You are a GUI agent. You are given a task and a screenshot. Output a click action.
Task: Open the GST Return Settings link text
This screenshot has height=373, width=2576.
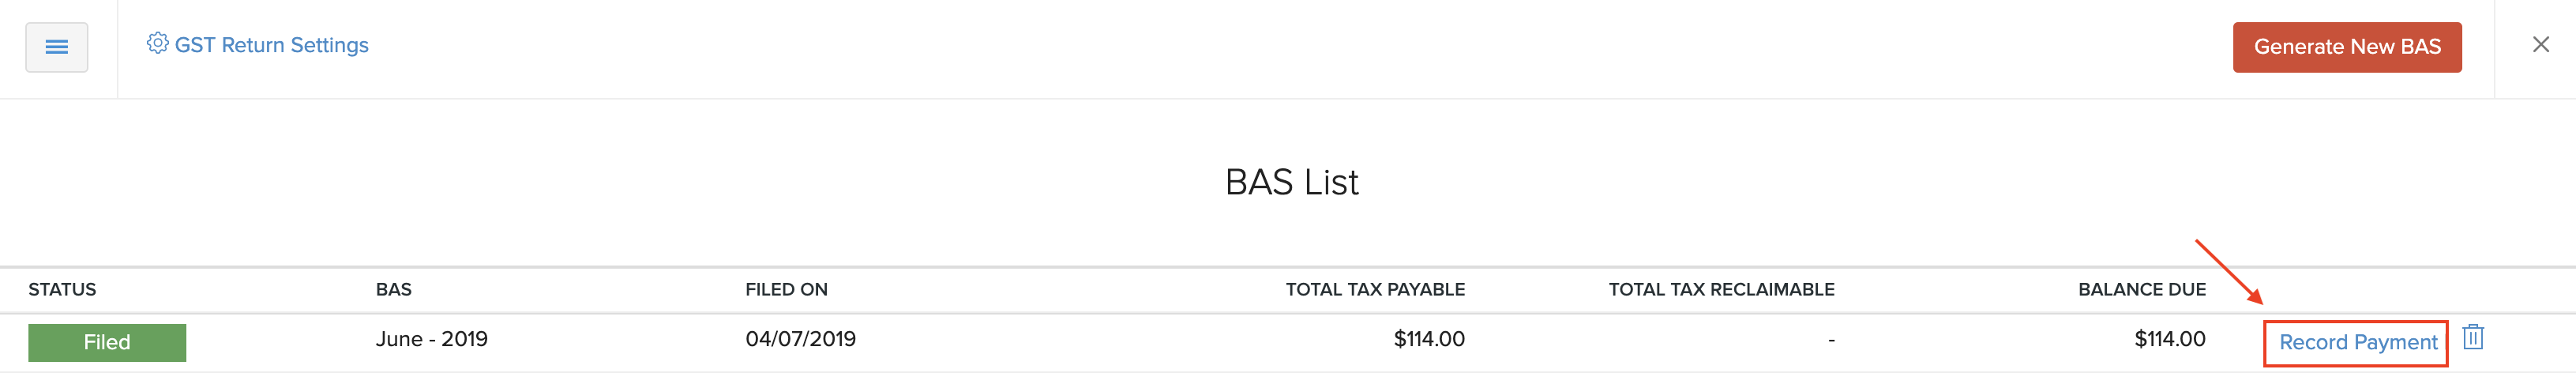(x=271, y=45)
